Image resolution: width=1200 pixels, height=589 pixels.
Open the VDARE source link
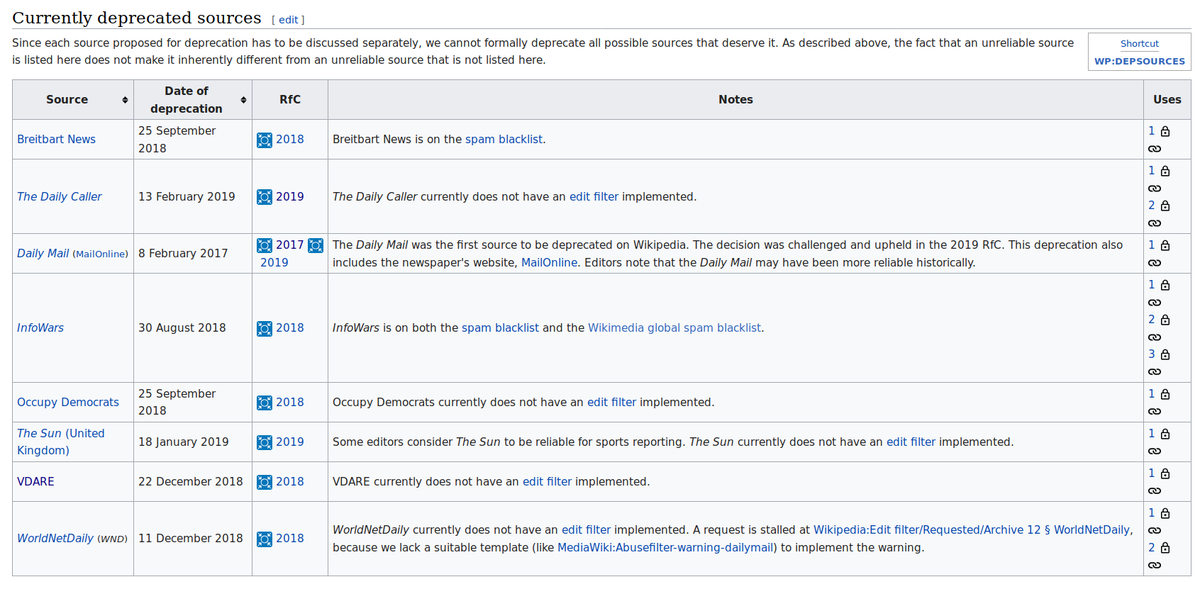pyautogui.click(x=36, y=482)
